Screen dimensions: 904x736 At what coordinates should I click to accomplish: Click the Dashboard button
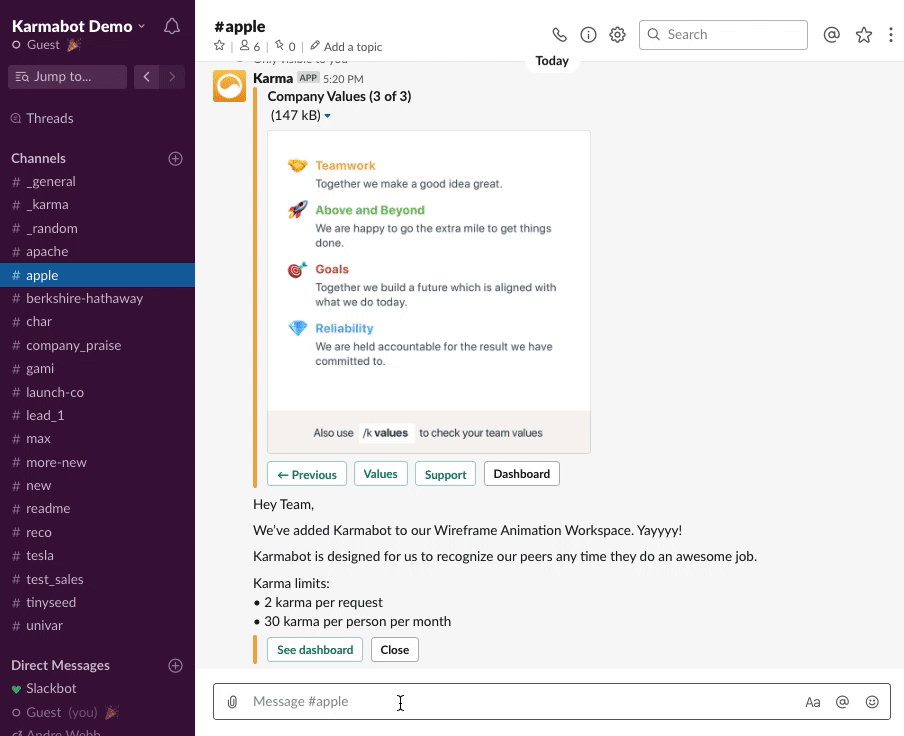click(522, 474)
